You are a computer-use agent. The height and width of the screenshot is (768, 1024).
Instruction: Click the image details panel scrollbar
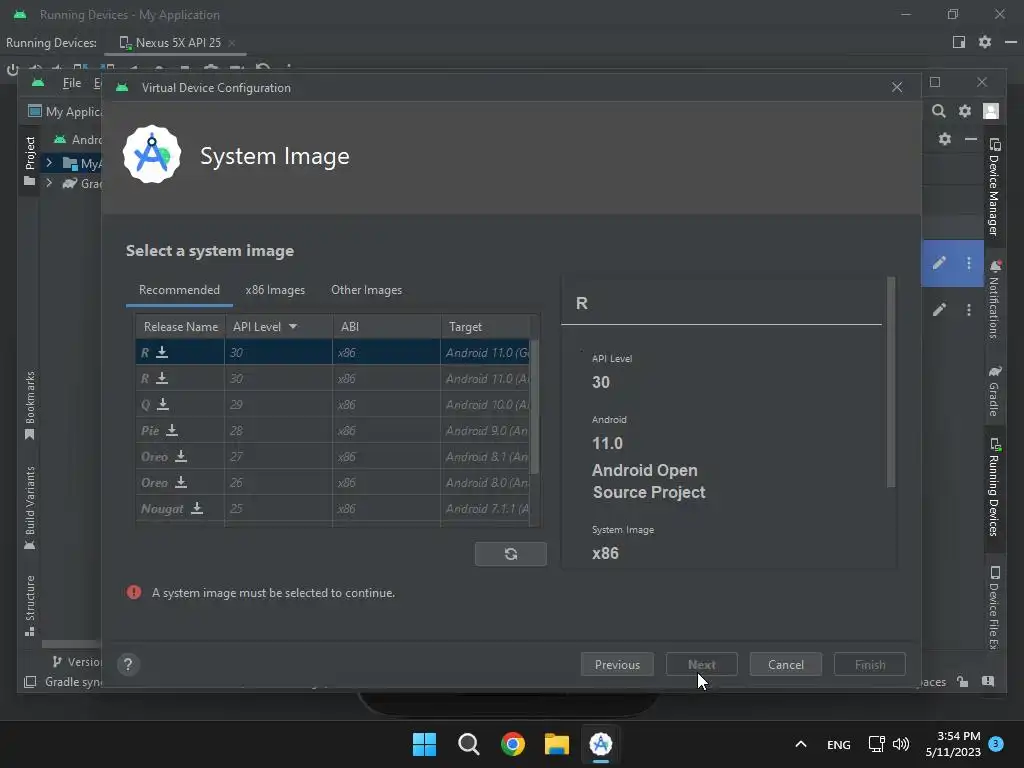coord(891,383)
